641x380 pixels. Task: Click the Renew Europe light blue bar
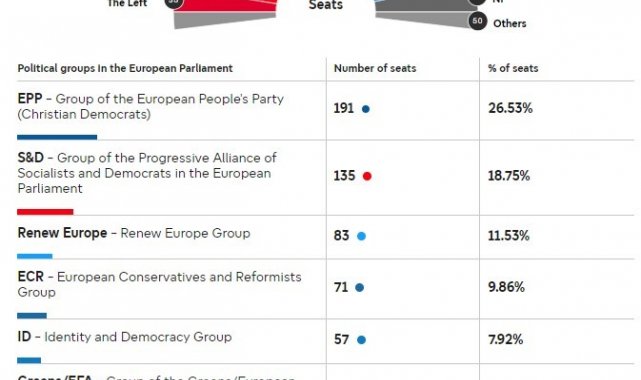35,256
